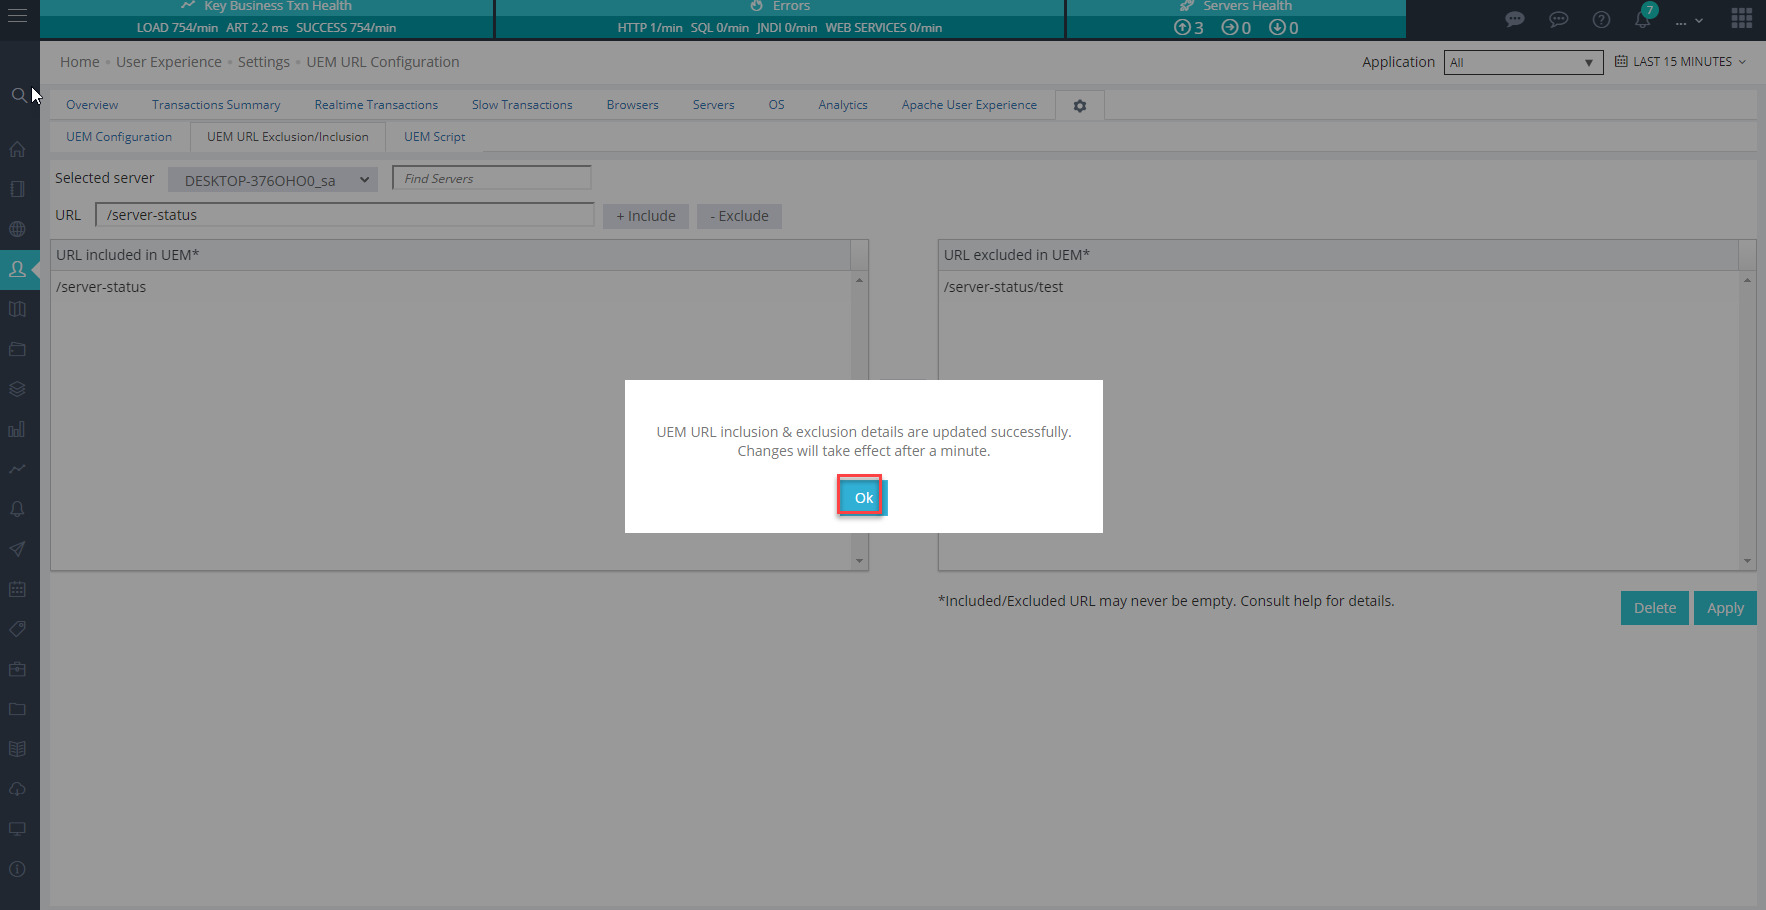1766x910 pixels.
Task: Click the Delete button
Action: click(1654, 608)
